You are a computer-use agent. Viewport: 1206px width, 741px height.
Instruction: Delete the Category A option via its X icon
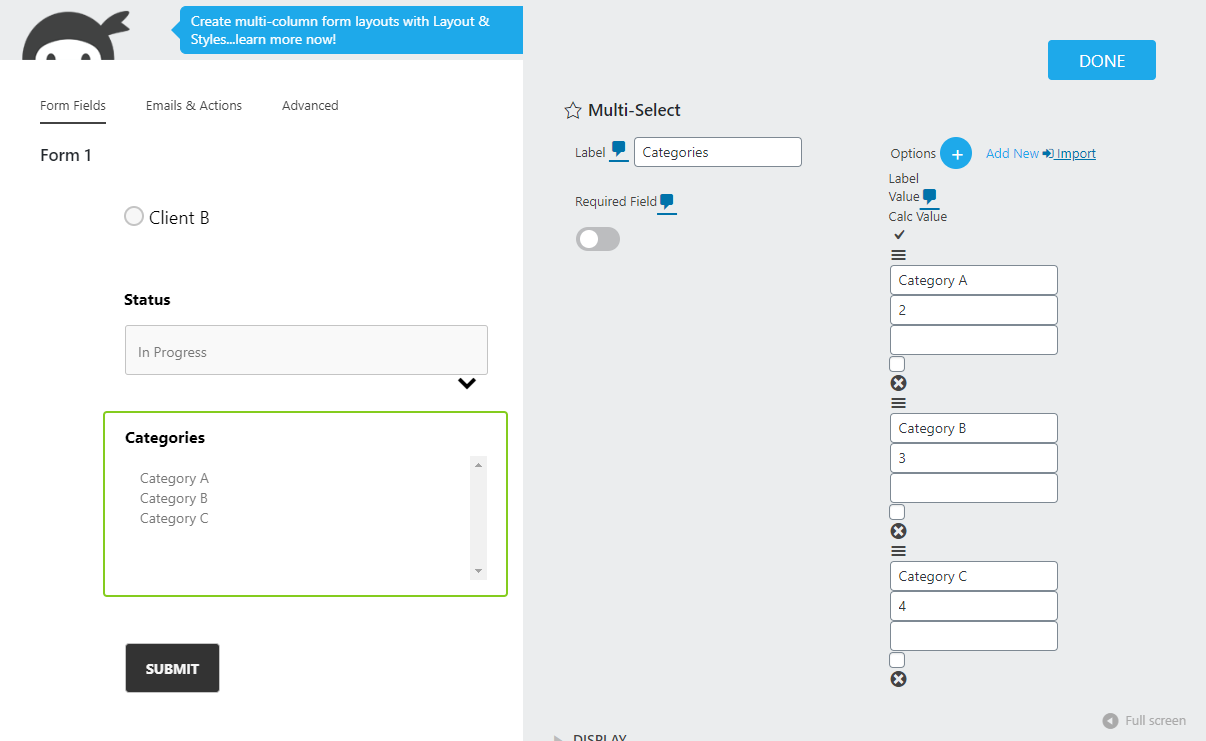[x=898, y=382]
